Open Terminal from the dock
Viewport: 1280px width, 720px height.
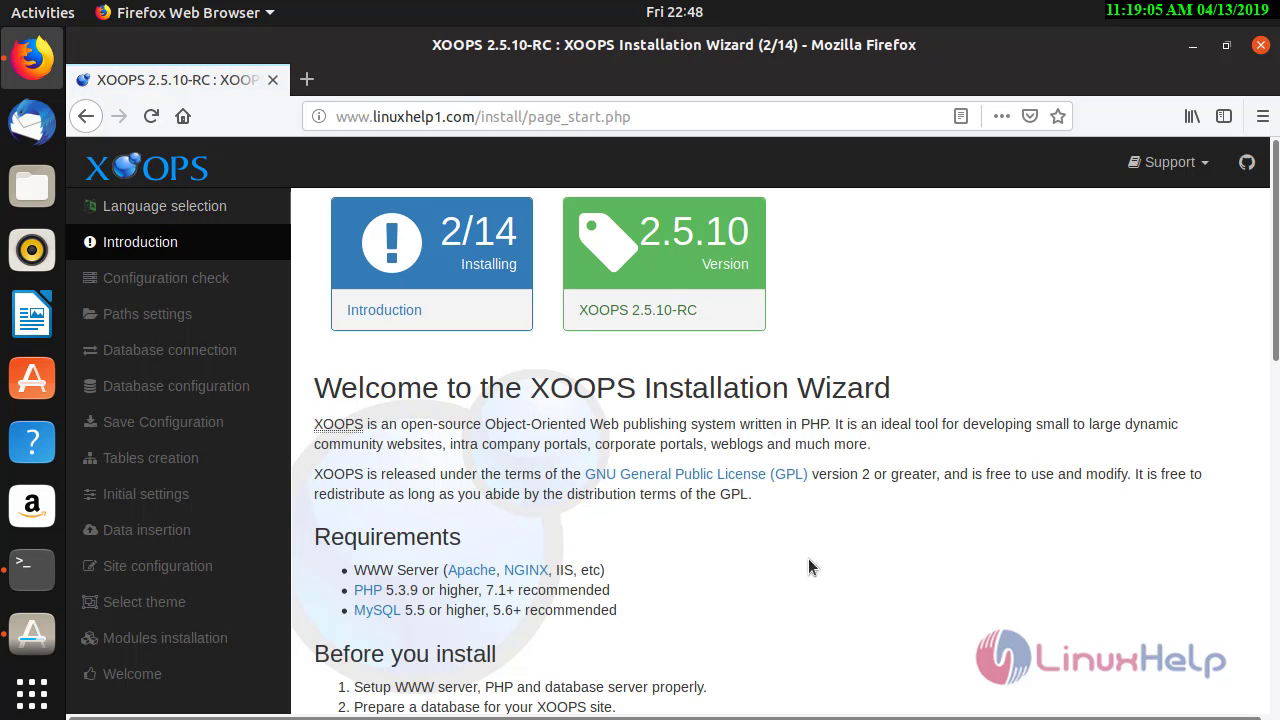32,570
